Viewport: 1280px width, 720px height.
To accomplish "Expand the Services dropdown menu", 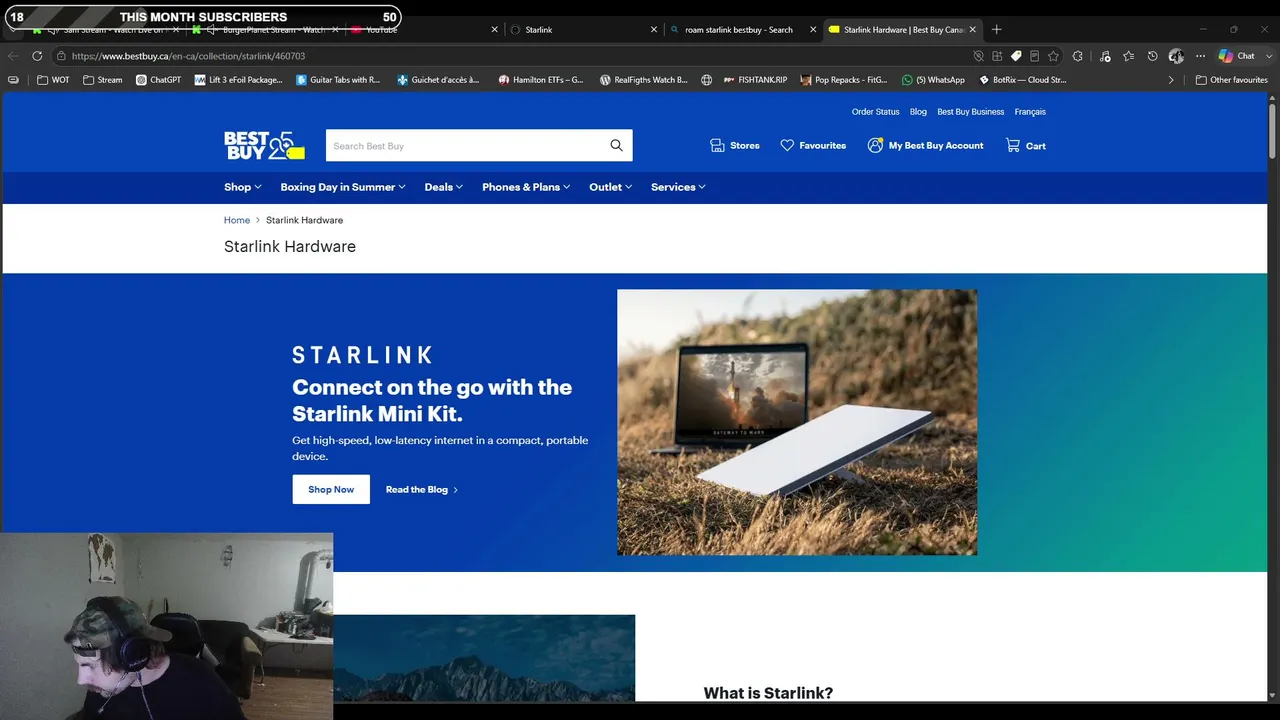I will tap(678, 187).
